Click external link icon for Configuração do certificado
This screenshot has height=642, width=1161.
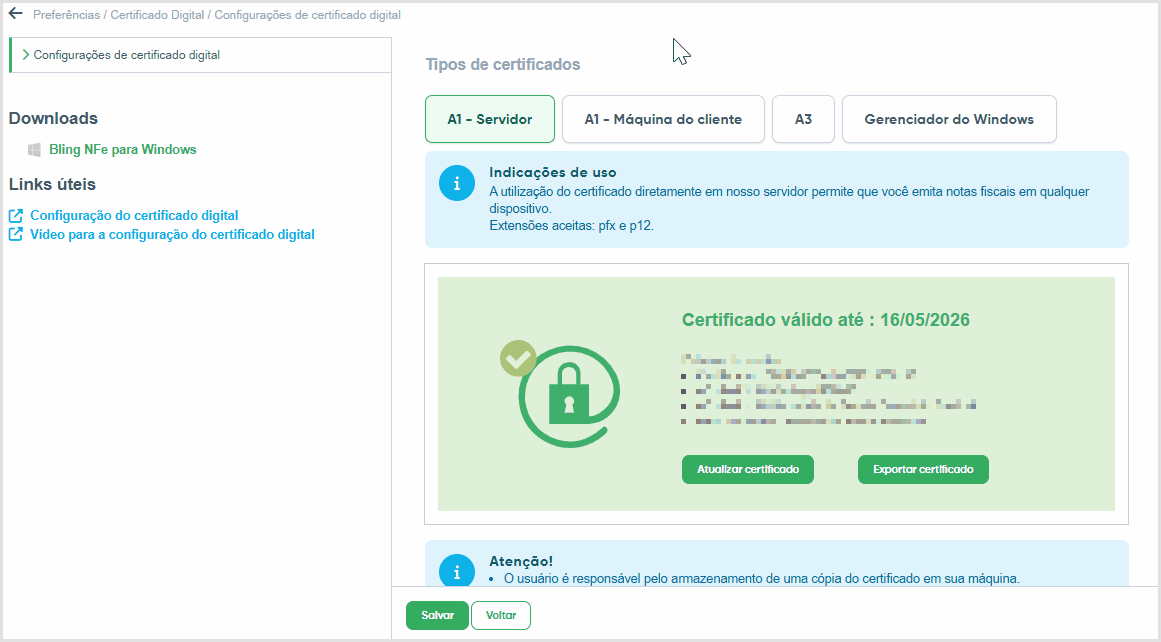coord(16,215)
